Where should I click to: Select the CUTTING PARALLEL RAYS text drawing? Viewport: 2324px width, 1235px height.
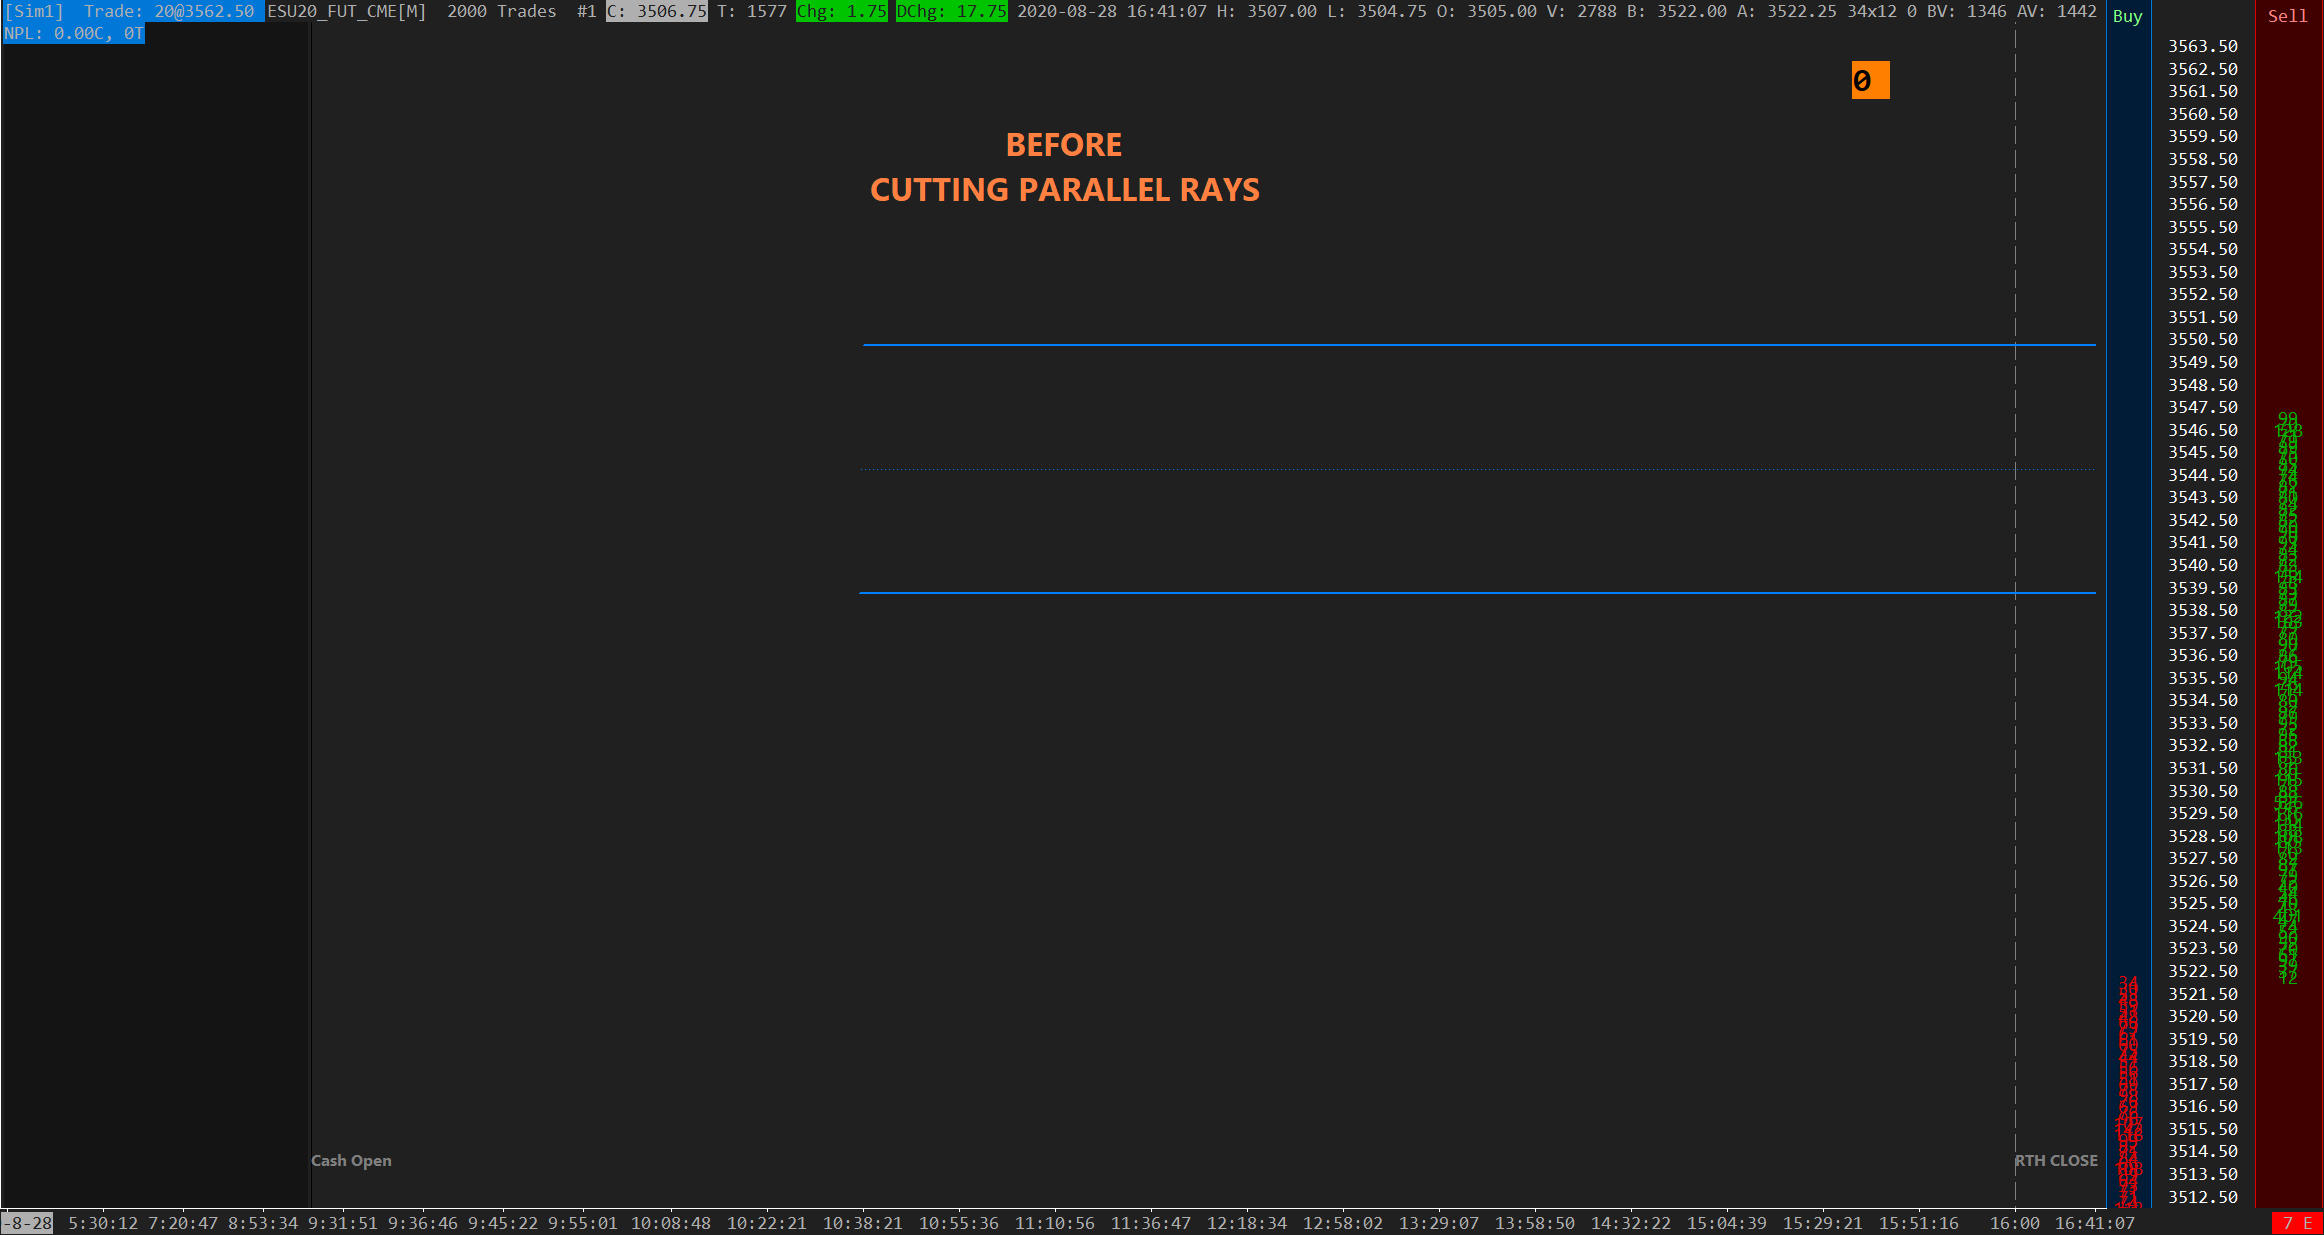click(x=1064, y=189)
